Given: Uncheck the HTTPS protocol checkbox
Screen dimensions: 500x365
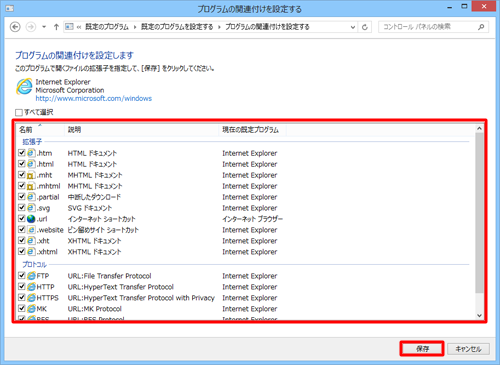Looking at the screenshot, I should (22, 297).
